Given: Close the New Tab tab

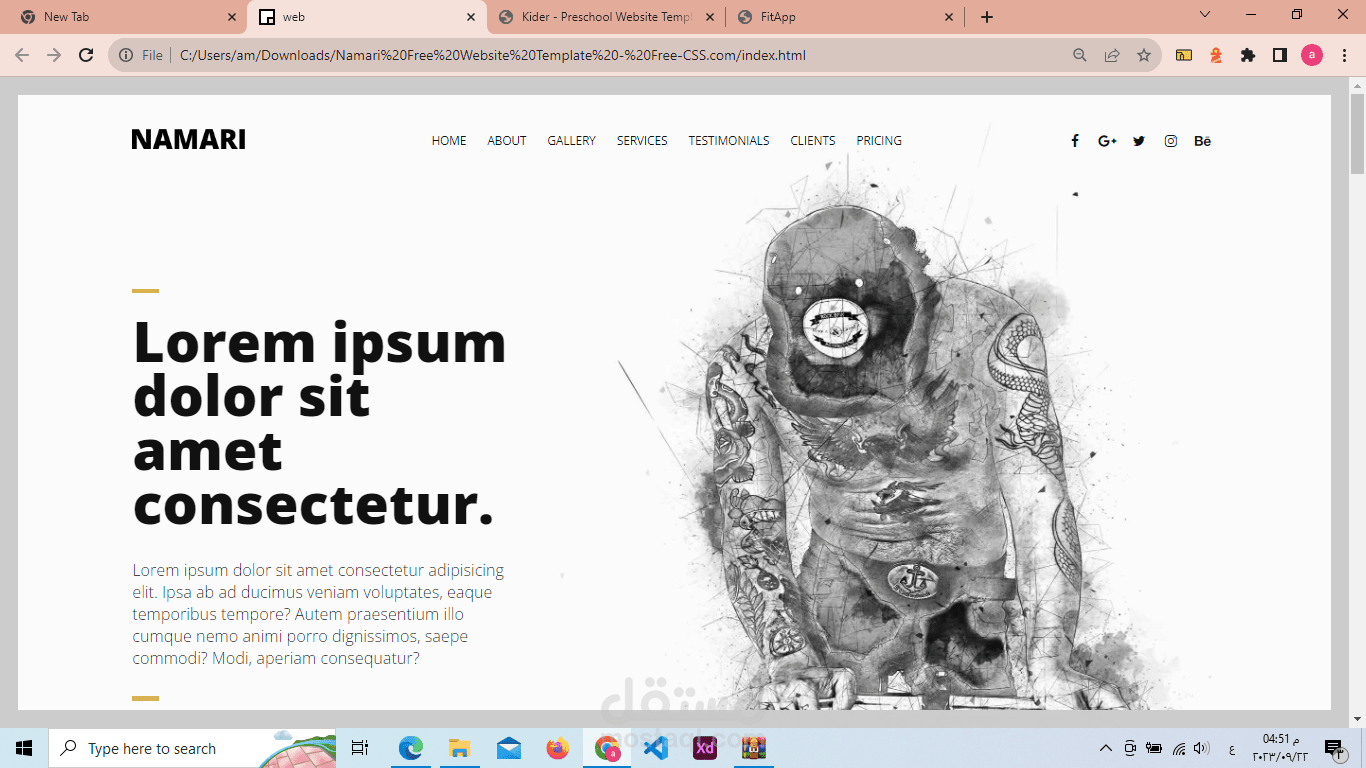Looking at the screenshot, I should click(x=232, y=17).
